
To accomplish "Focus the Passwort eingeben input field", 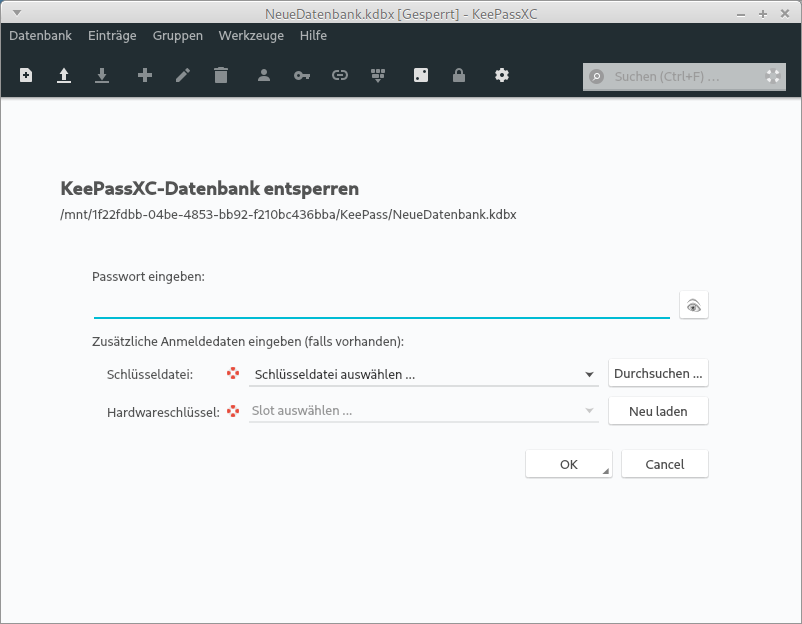I will coord(381,305).
